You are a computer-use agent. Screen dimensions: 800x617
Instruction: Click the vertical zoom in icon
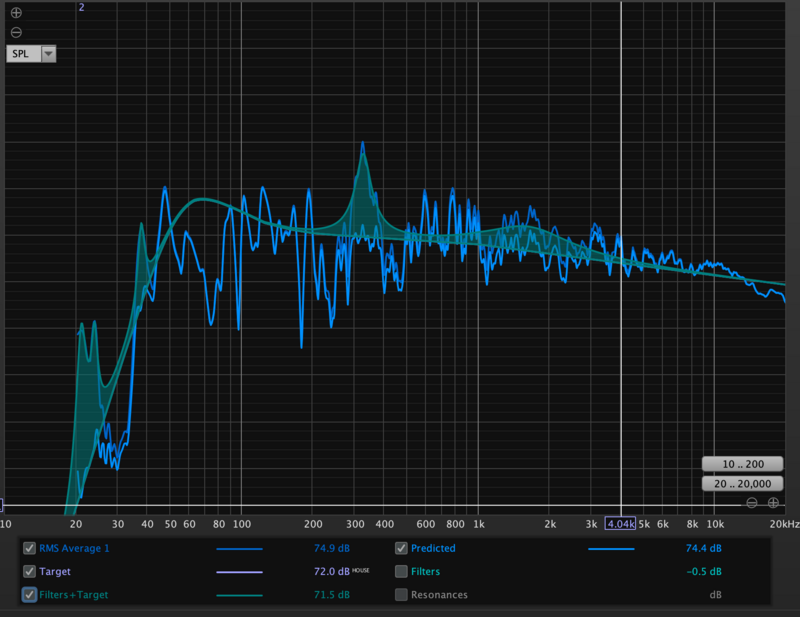coord(16,13)
